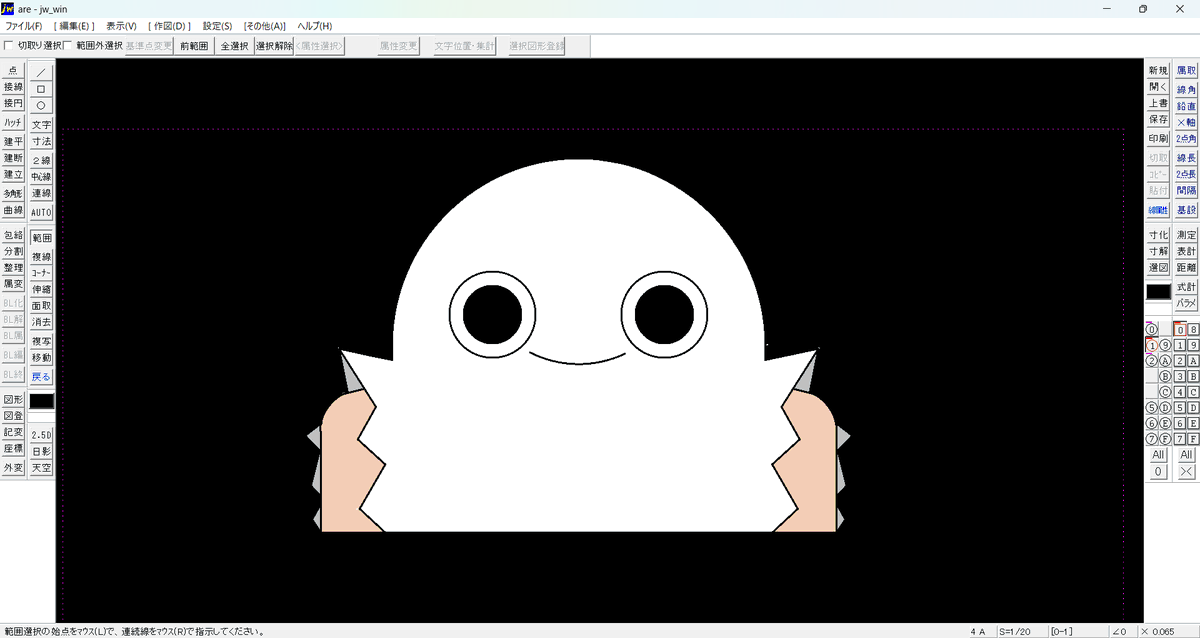
Task: Activate the 寸法 dimension tool
Action: pyautogui.click(x=41, y=141)
